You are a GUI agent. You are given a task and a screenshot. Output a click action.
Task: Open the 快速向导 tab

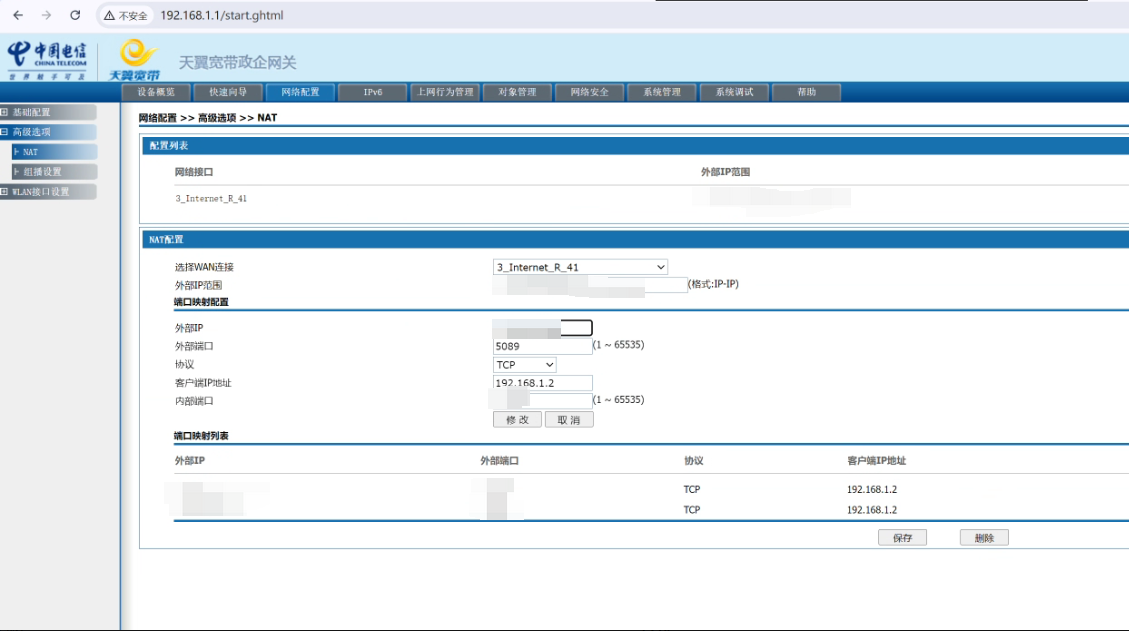tap(228, 92)
